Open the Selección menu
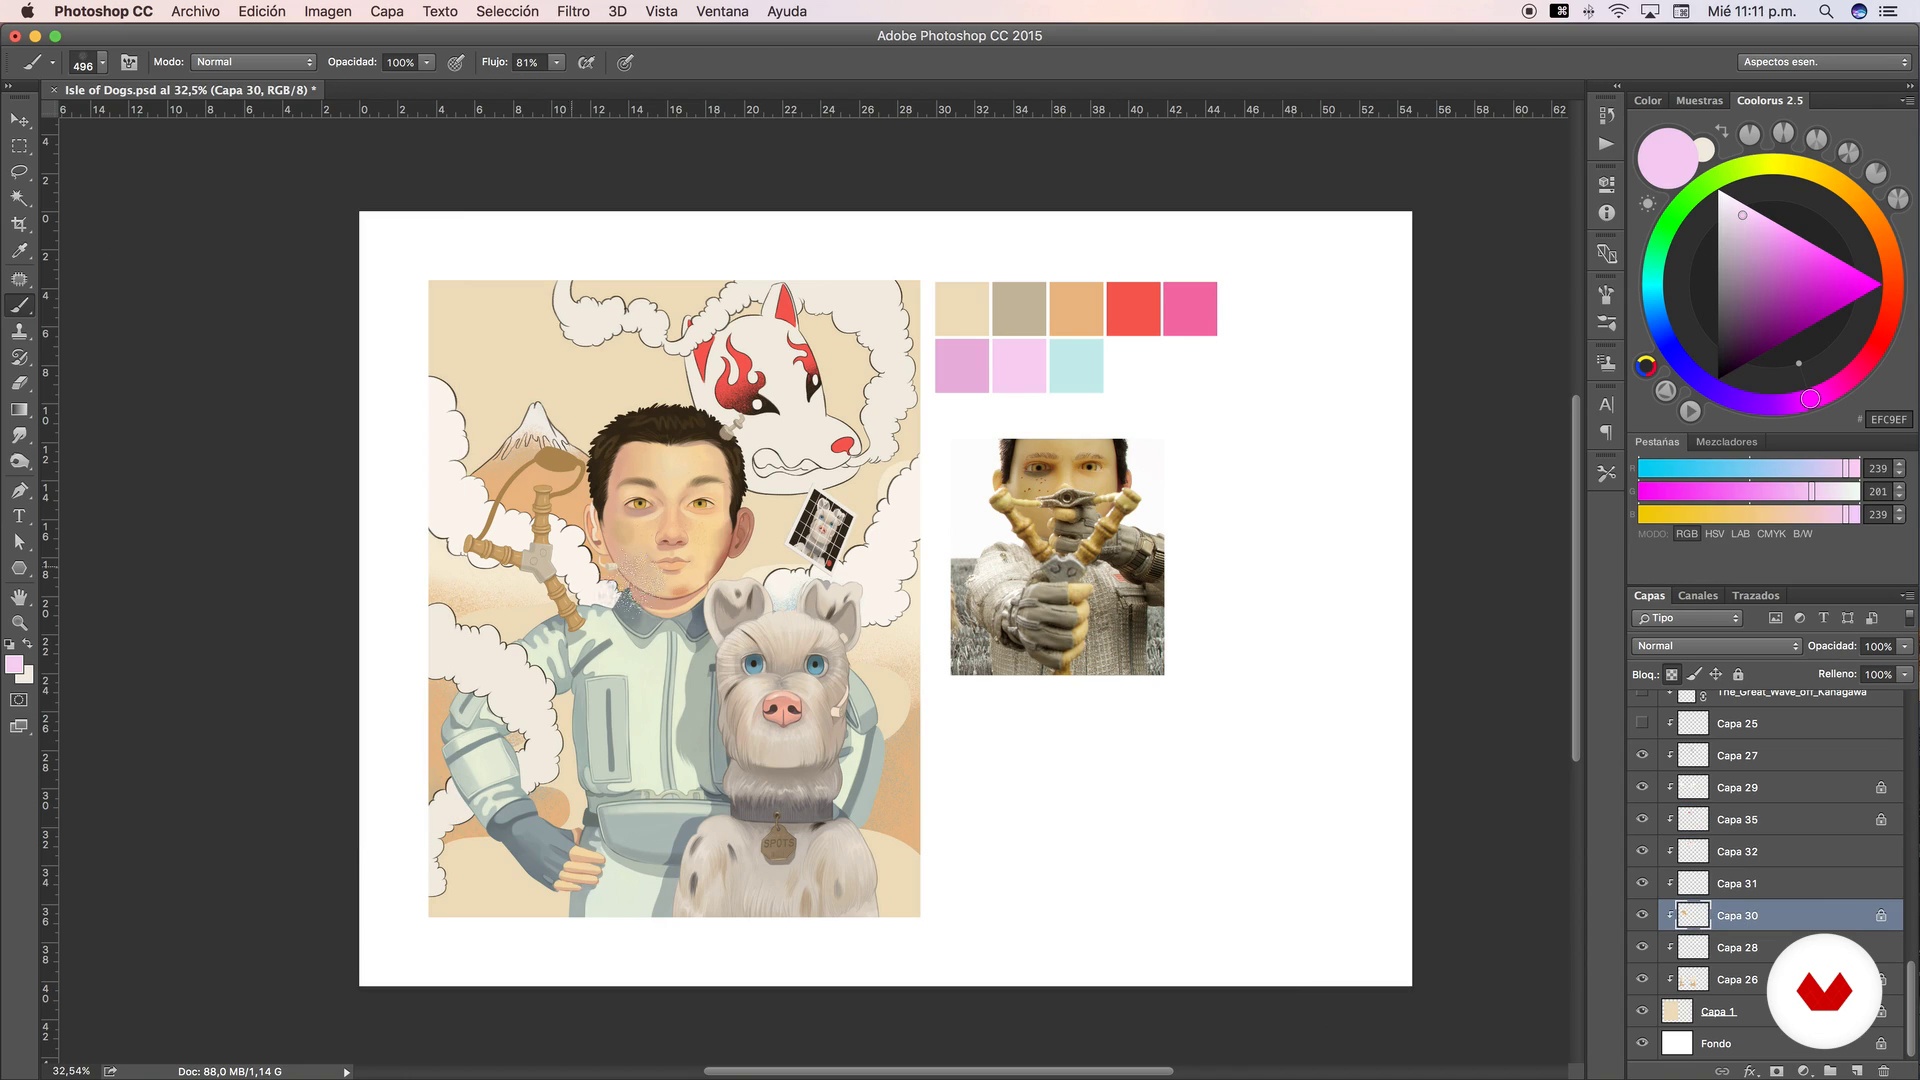The image size is (1920, 1080). coord(507,11)
